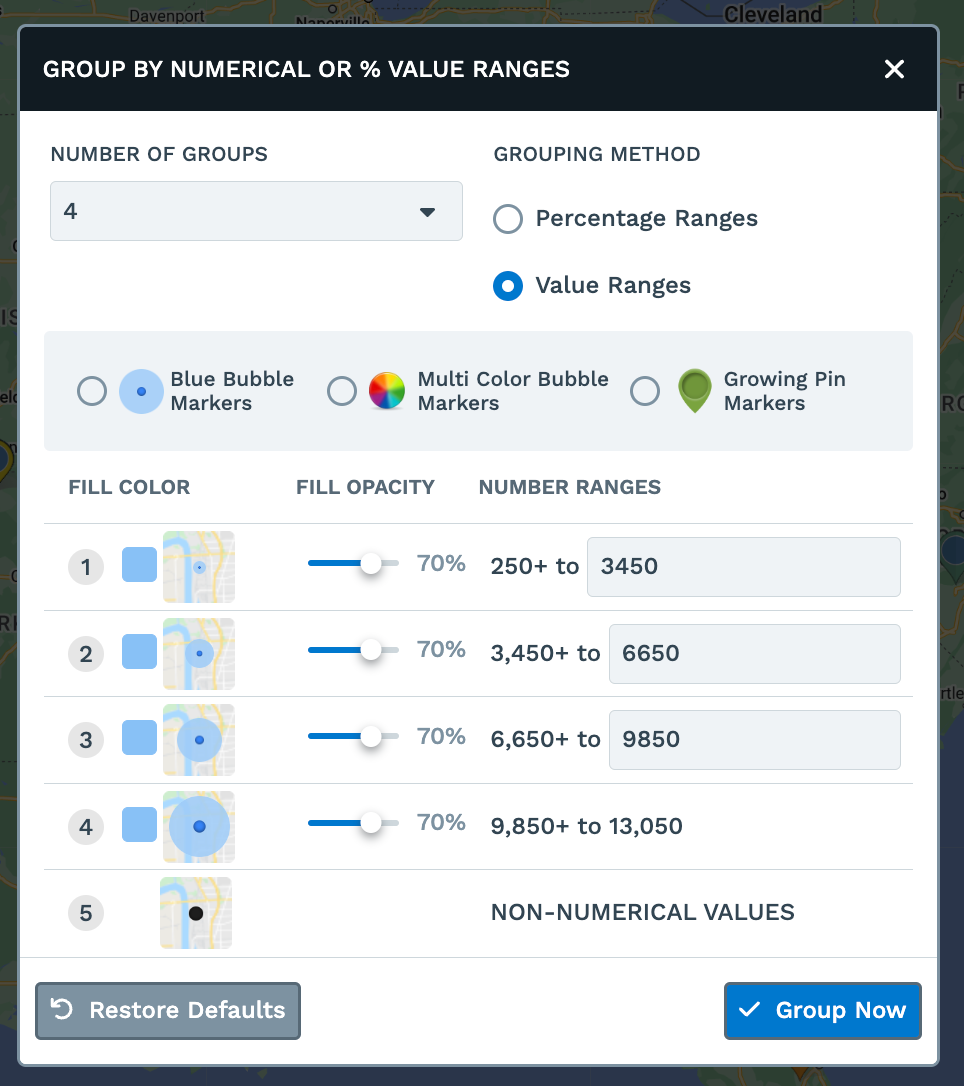This screenshot has height=1086, width=964.
Task: Adjust fill opacity slider for group 3
Action: coord(353,736)
